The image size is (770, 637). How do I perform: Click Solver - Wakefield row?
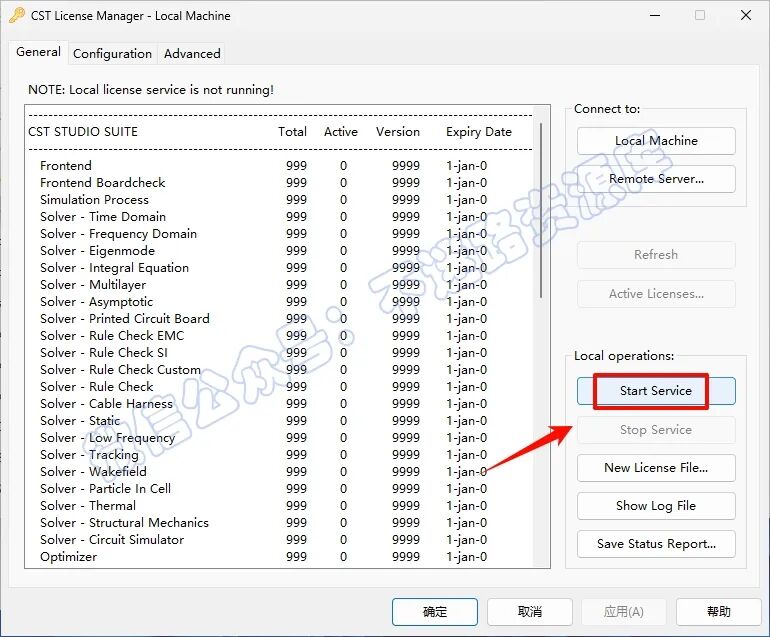click(280, 471)
